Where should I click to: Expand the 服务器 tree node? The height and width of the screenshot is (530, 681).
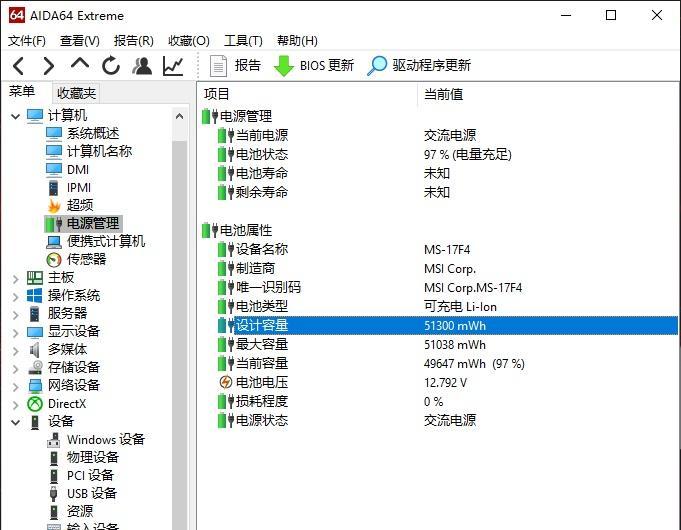(x=16, y=315)
